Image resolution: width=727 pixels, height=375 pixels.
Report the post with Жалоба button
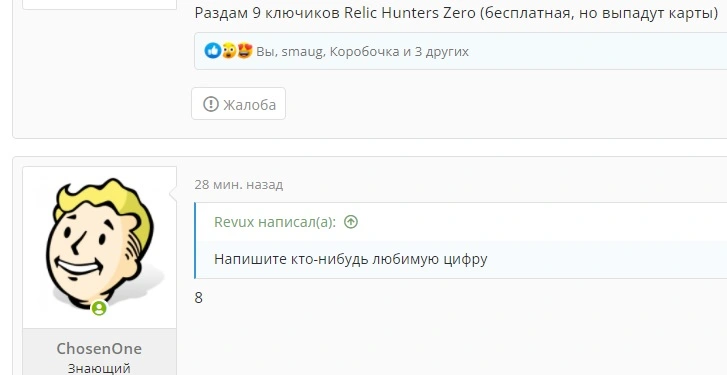point(238,104)
